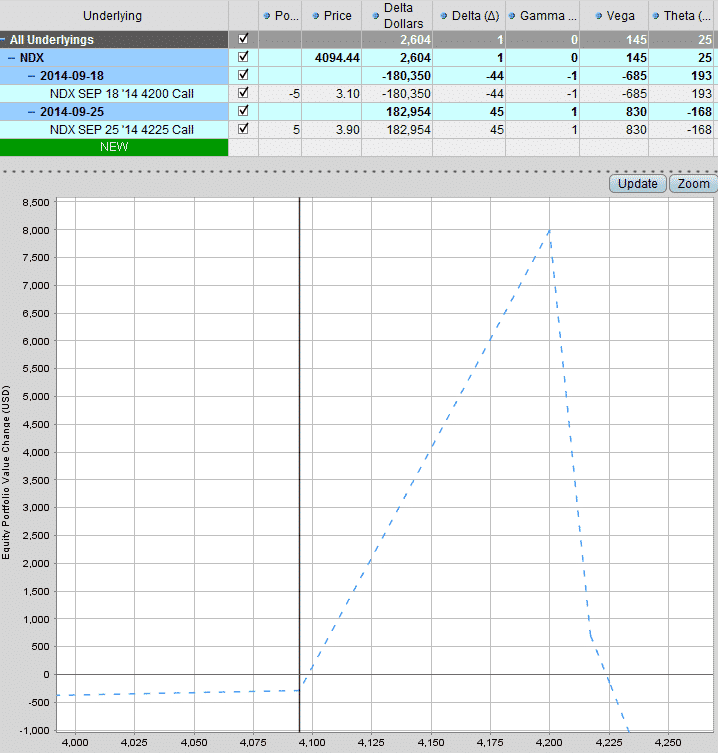Click the Zoom button
Image resolution: width=718 pixels, height=753 pixels.
[693, 184]
